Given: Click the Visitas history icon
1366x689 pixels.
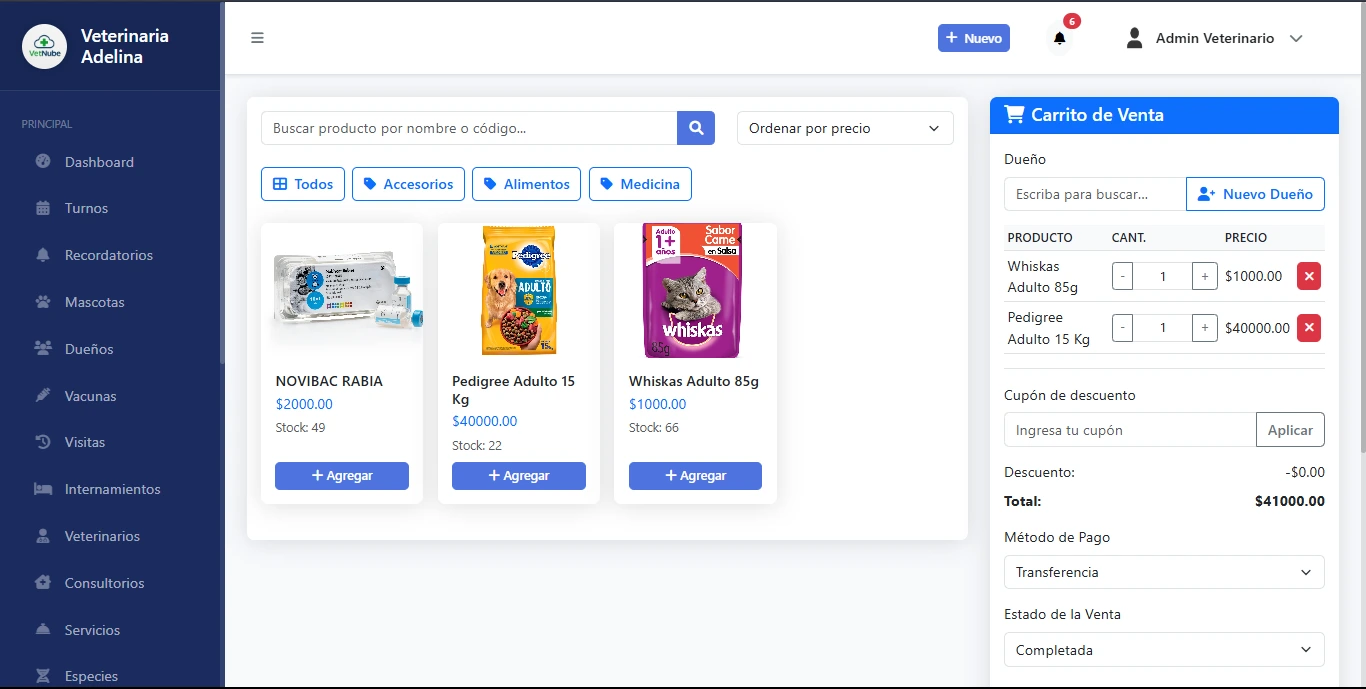Looking at the screenshot, I should pyautogui.click(x=43, y=442).
